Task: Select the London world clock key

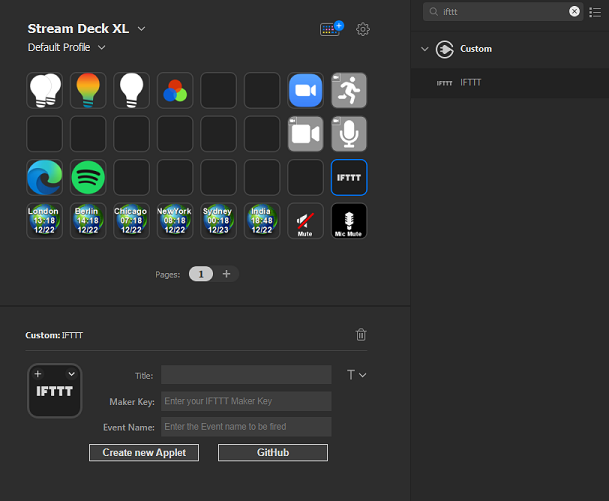Action: pos(45,221)
